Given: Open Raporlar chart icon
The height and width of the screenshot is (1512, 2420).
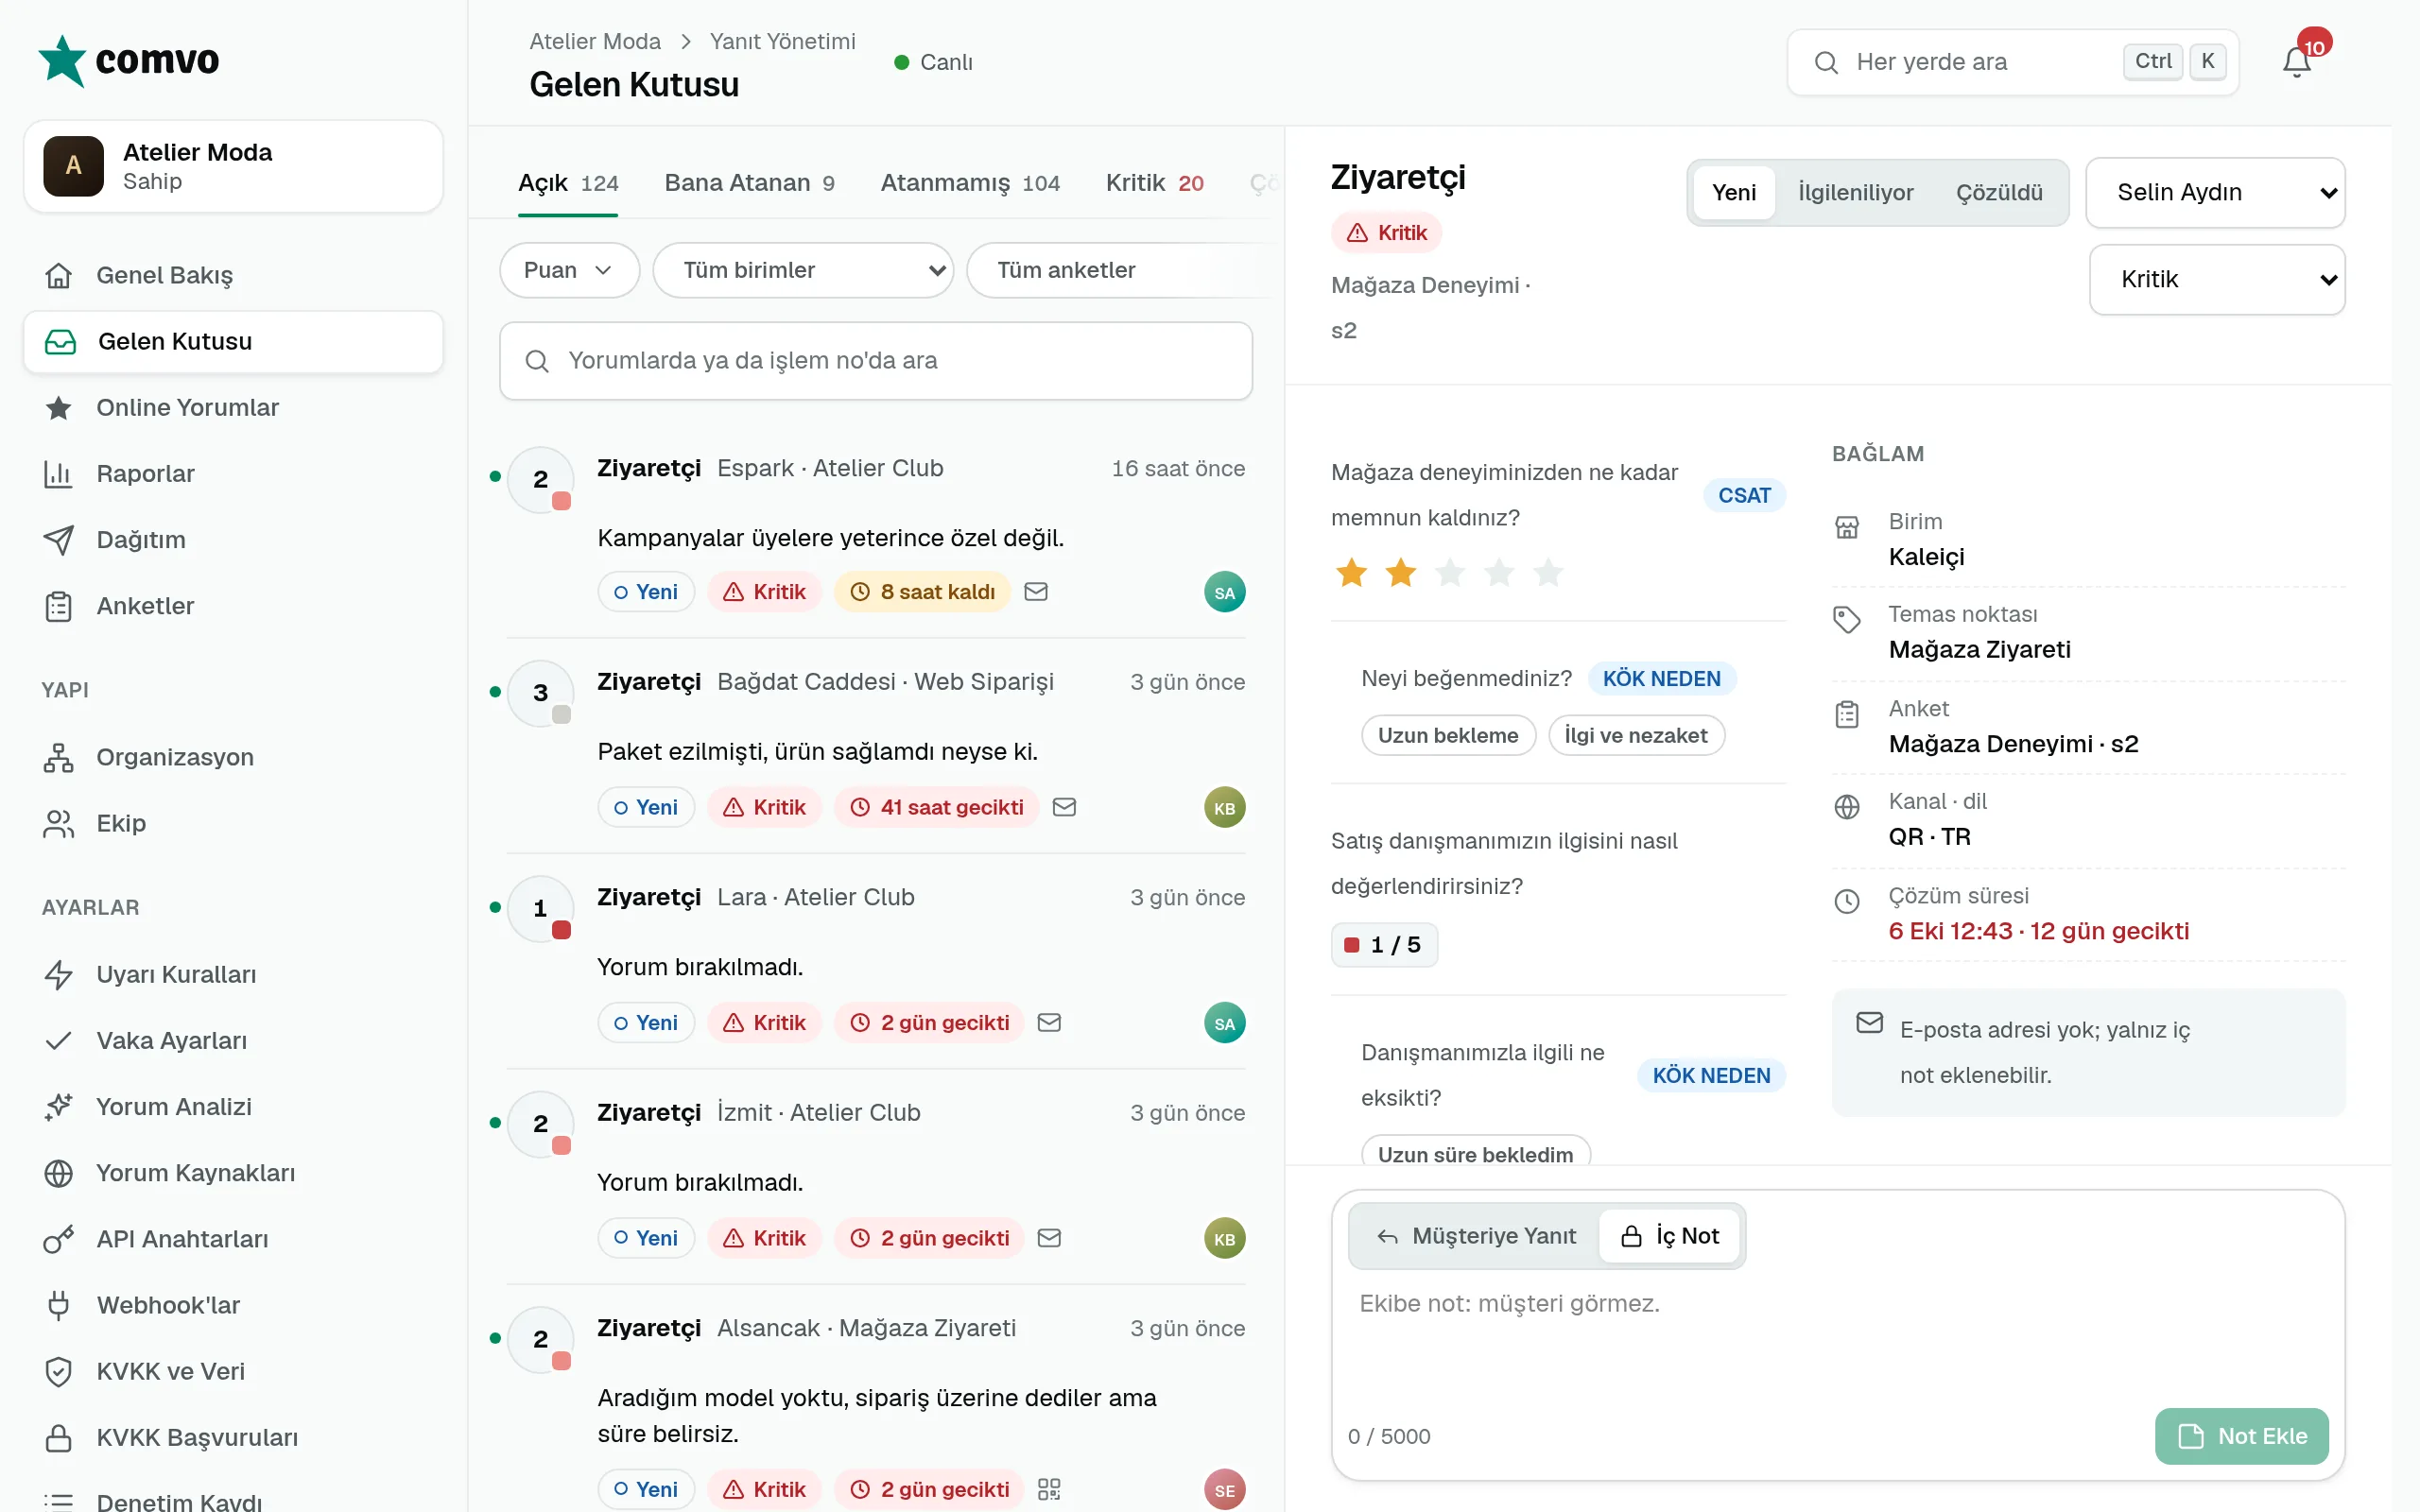Looking at the screenshot, I should coord(59,474).
